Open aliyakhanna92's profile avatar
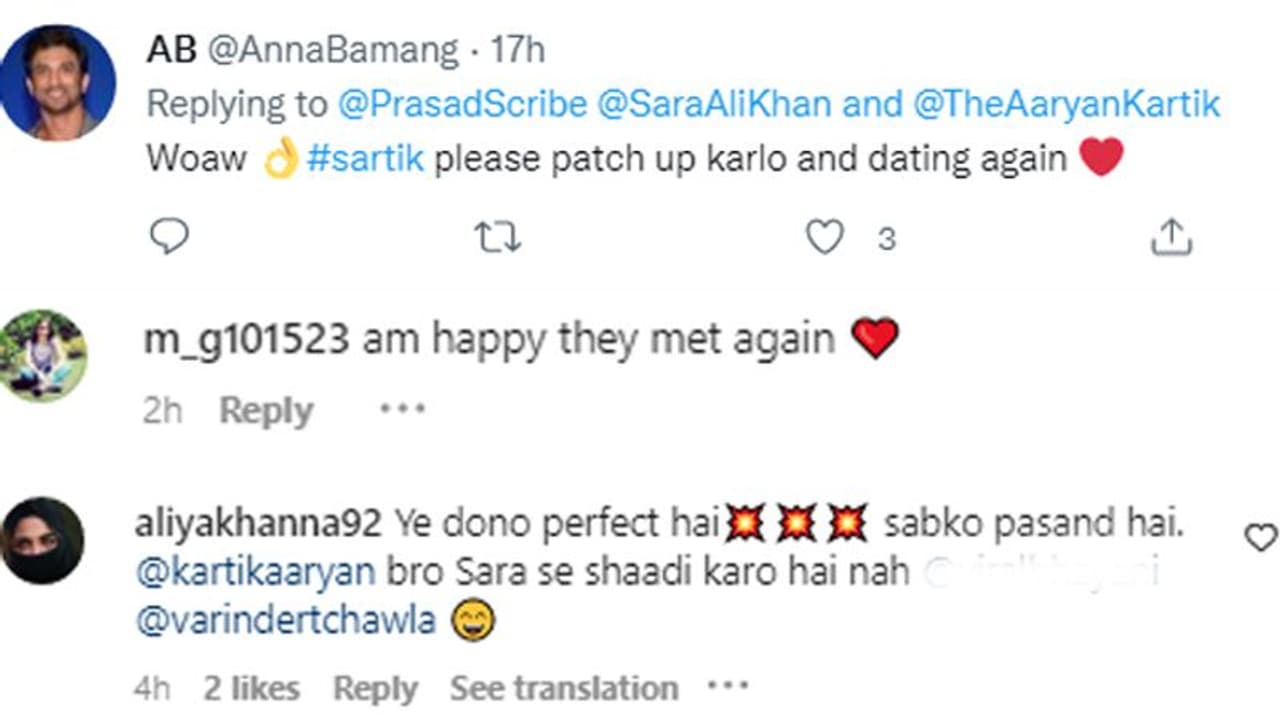This screenshot has width=1280, height=722. pyautogui.click(x=42, y=541)
